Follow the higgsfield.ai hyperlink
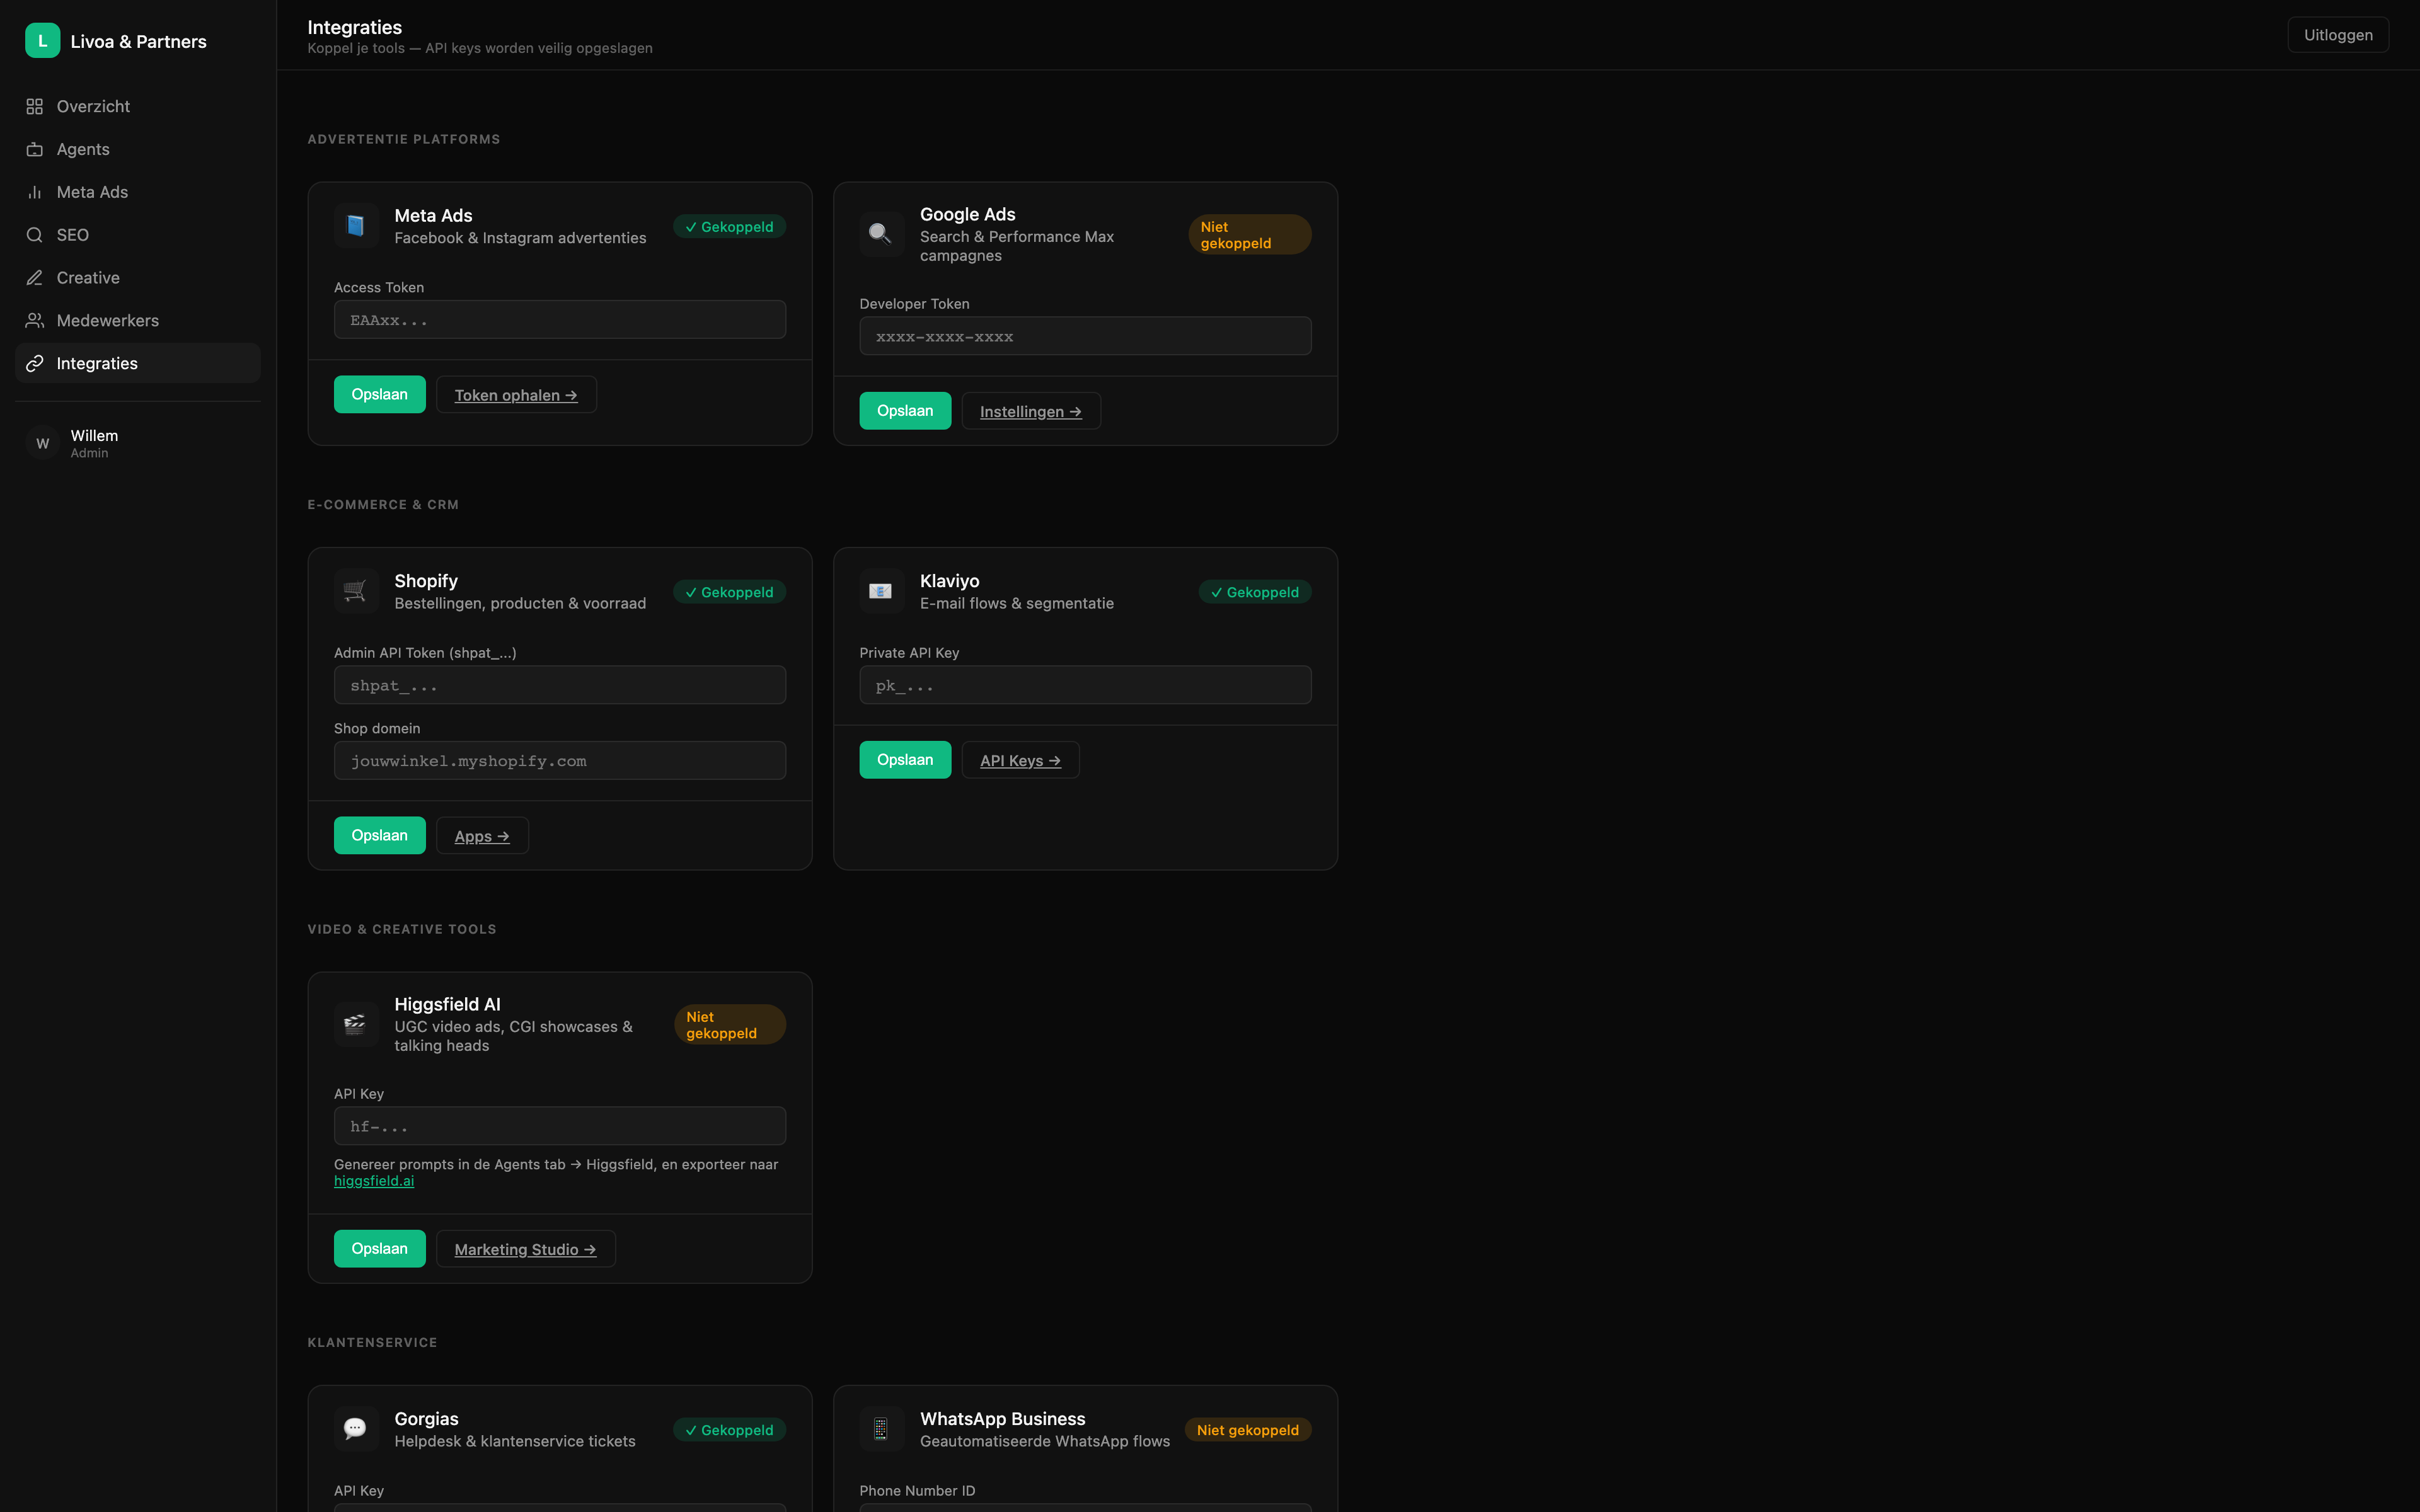Image resolution: width=2420 pixels, height=1512 pixels. coord(374,1181)
